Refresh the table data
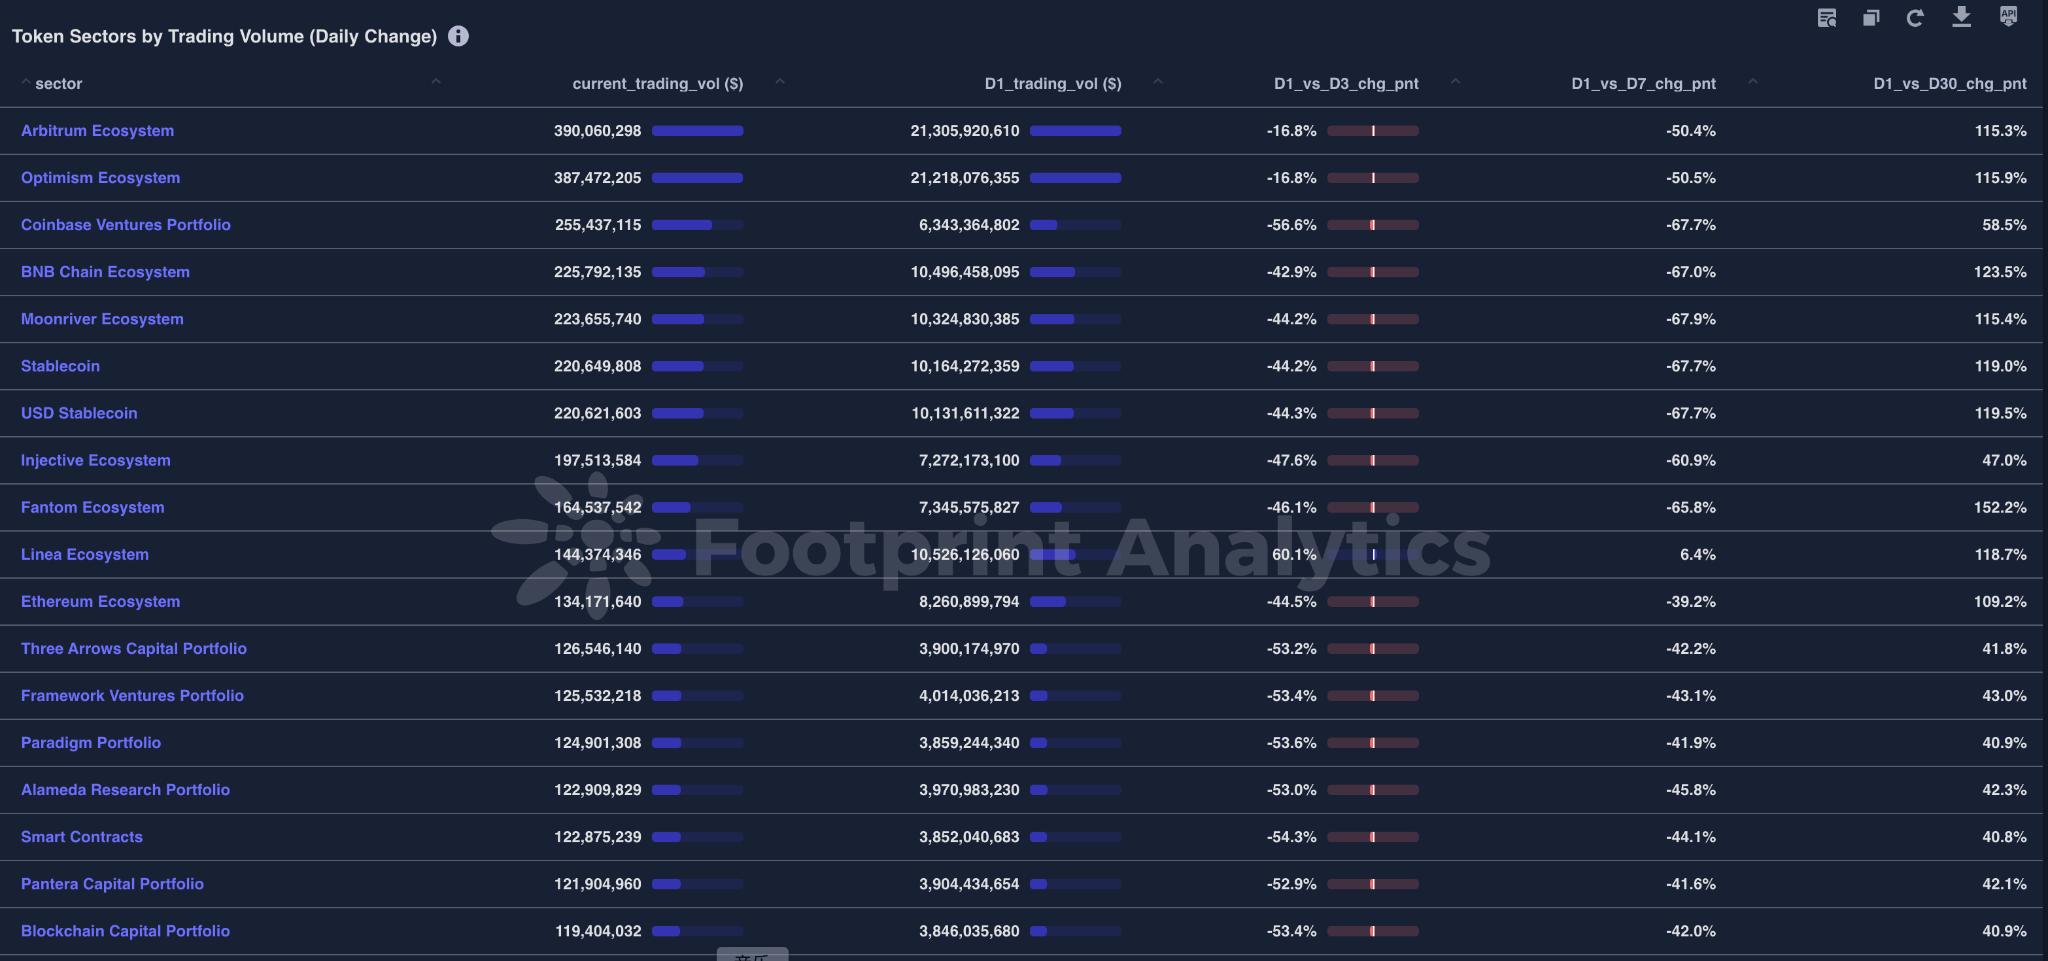 pyautogui.click(x=1915, y=18)
